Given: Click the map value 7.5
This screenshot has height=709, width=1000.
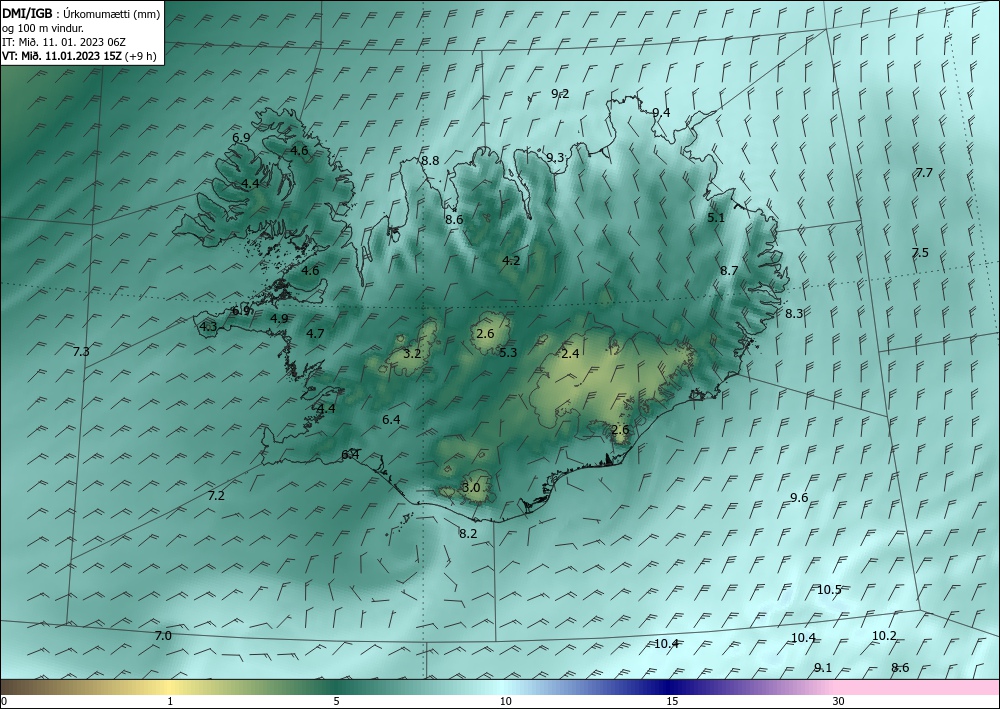Looking at the screenshot, I should click(920, 252).
